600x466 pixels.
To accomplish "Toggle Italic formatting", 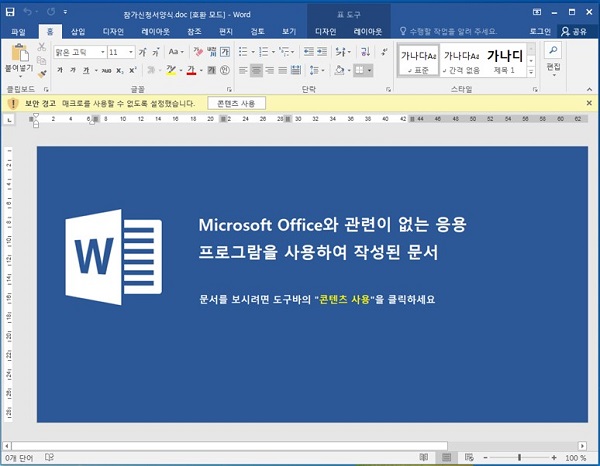I will pyautogui.click(x=73, y=70).
